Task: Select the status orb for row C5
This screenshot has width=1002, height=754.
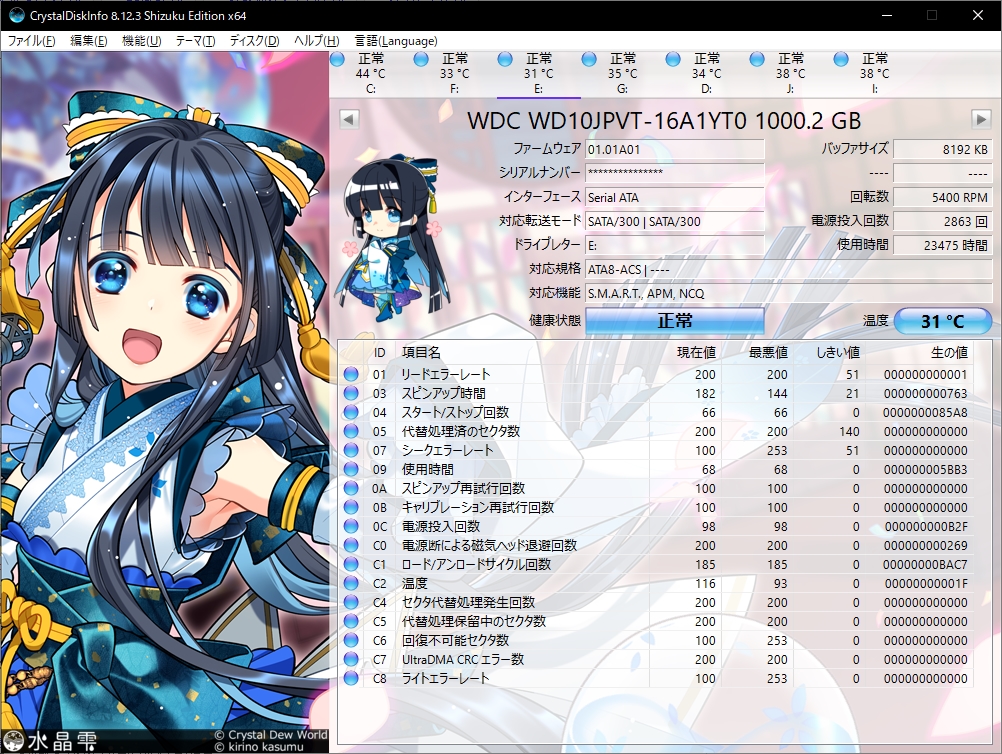Action: pyautogui.click(x=351, y=621)
